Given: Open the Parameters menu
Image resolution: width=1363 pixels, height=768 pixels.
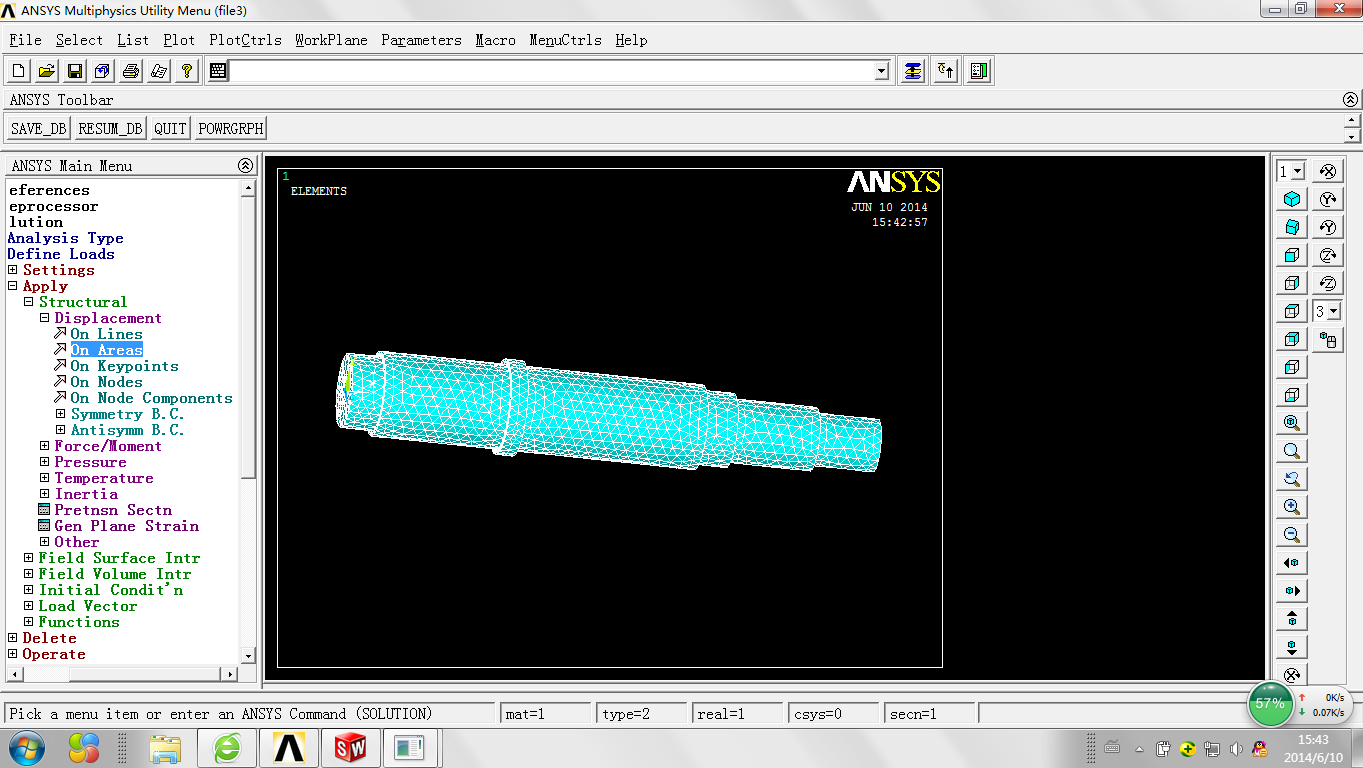Looking at the screenshot, I should pos(421,40).
